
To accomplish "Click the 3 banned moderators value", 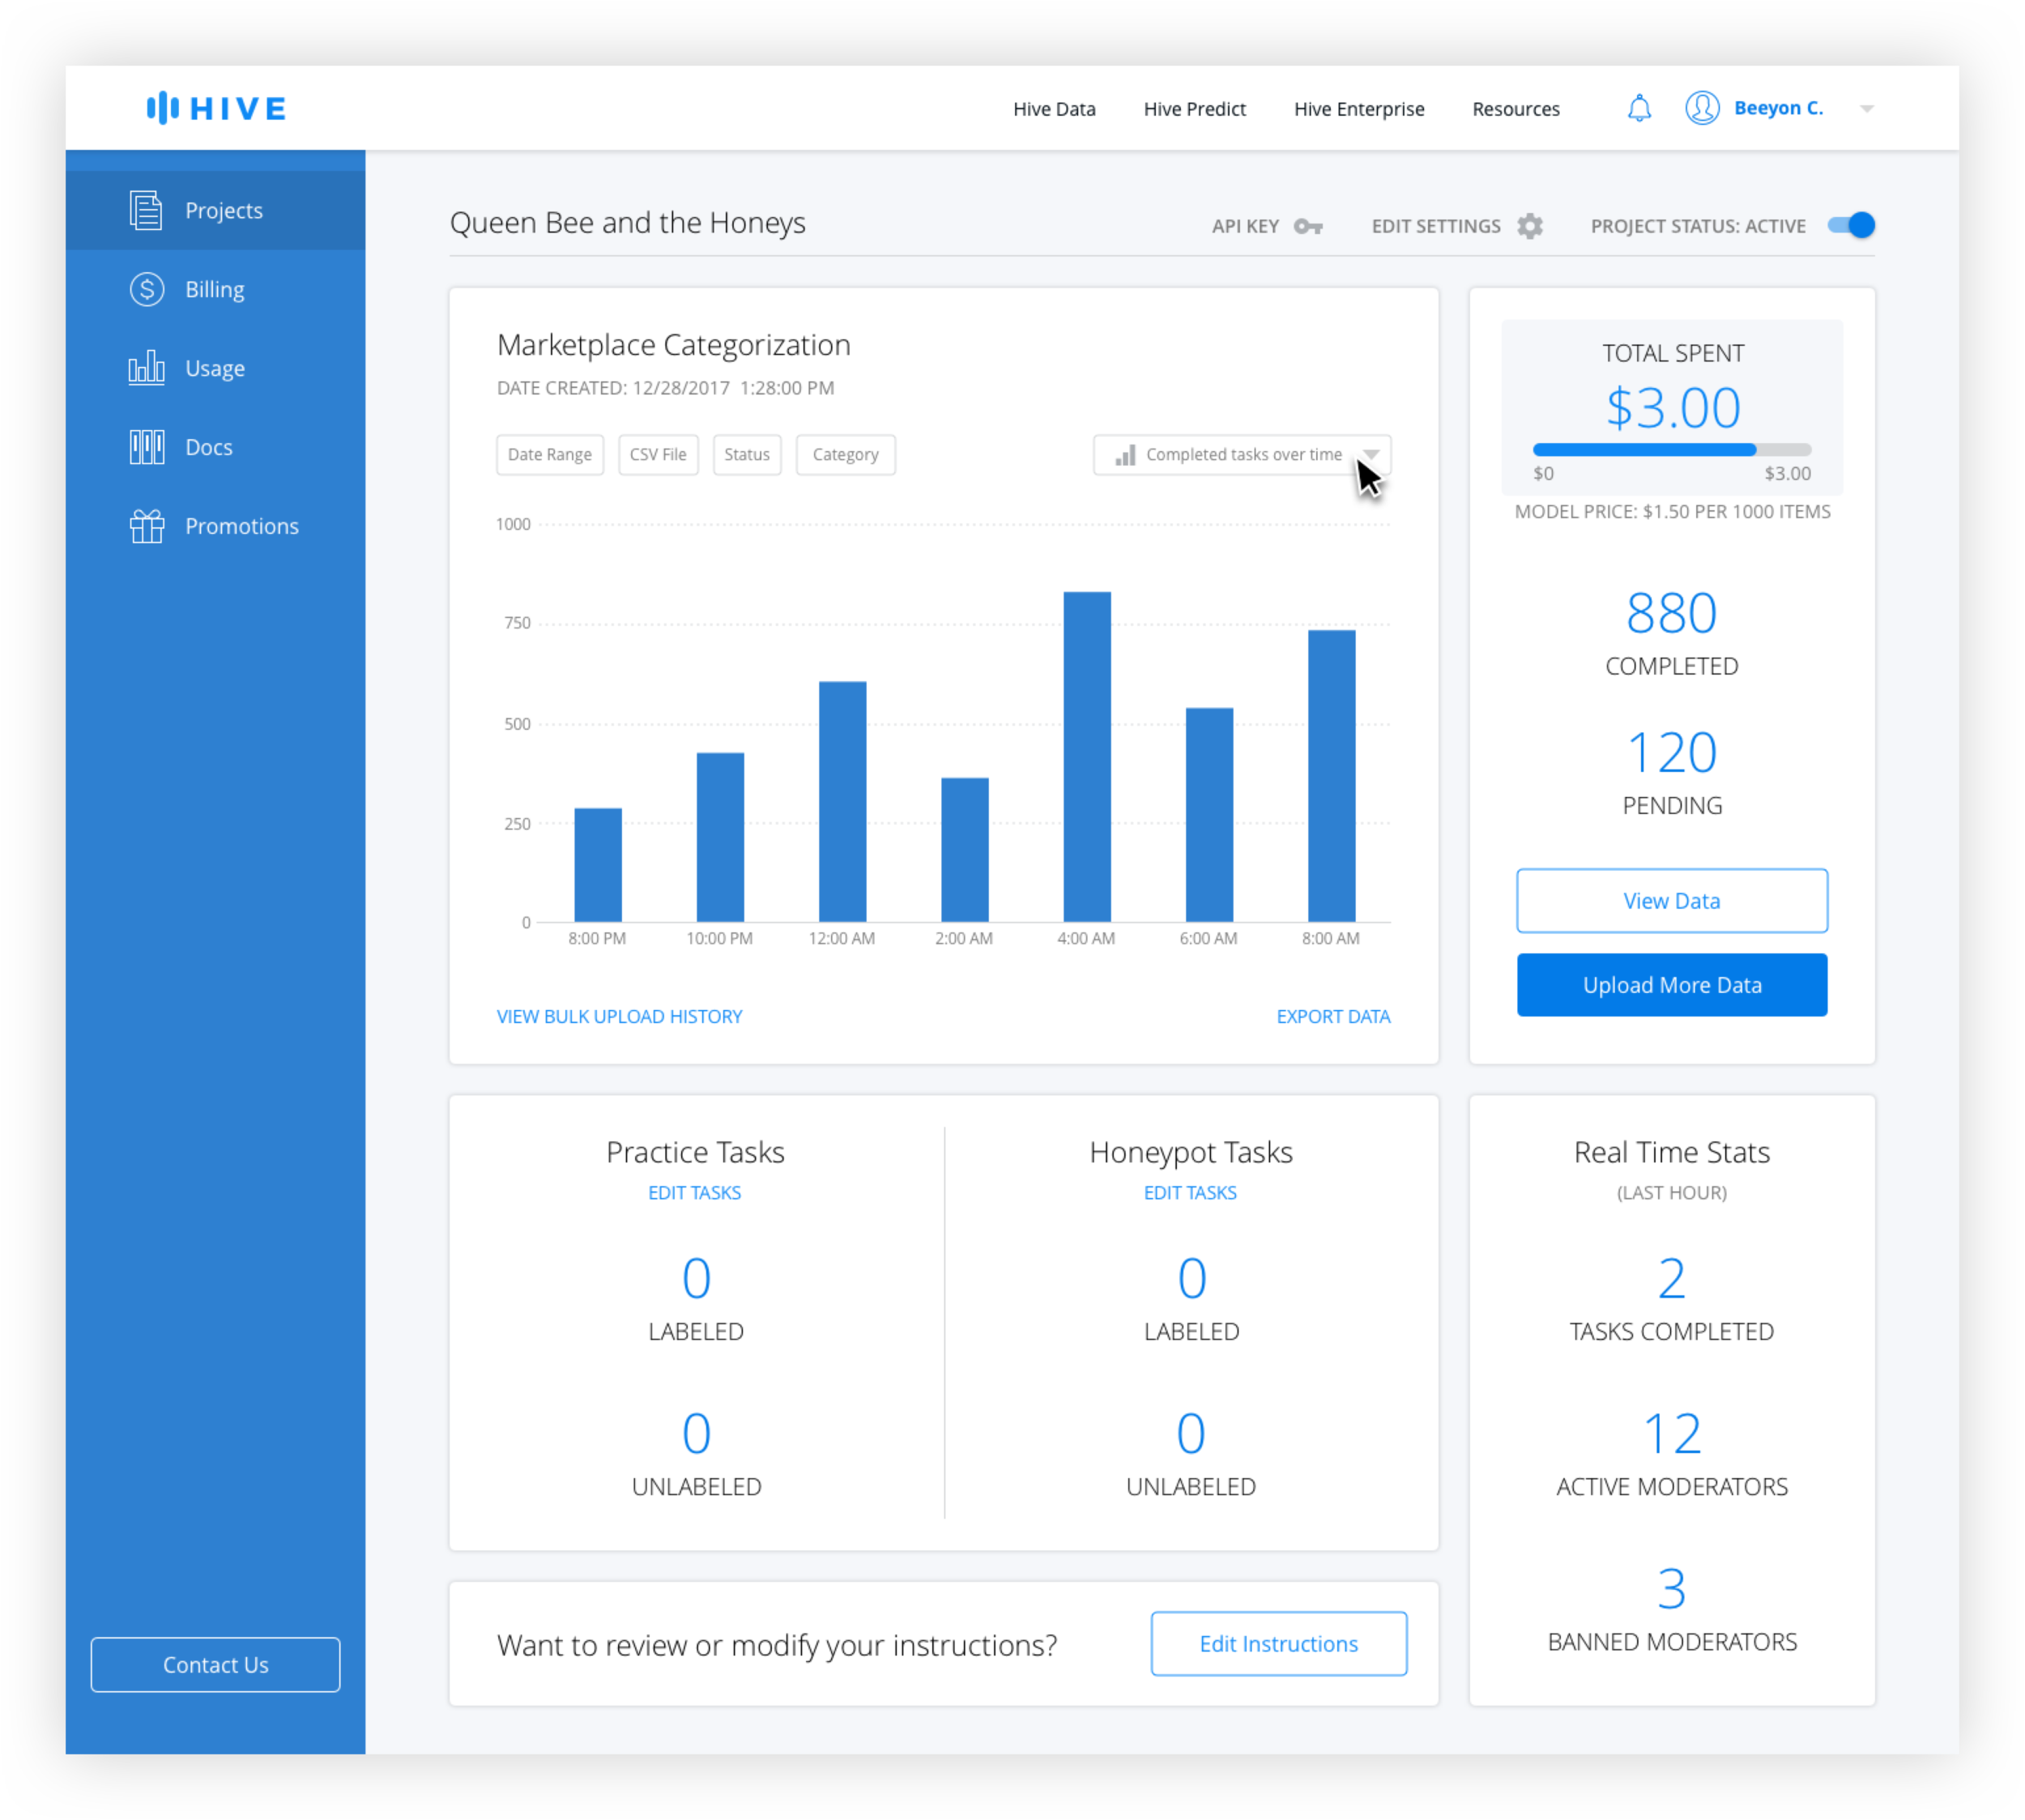I will (1671, 1588).
